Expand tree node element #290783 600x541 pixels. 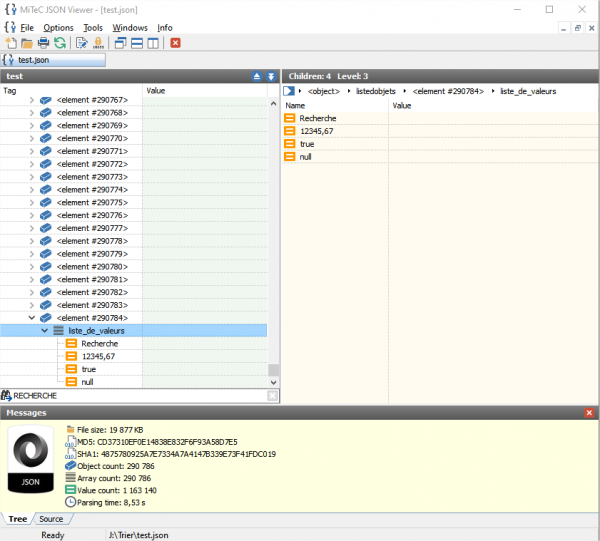(32, 305)
